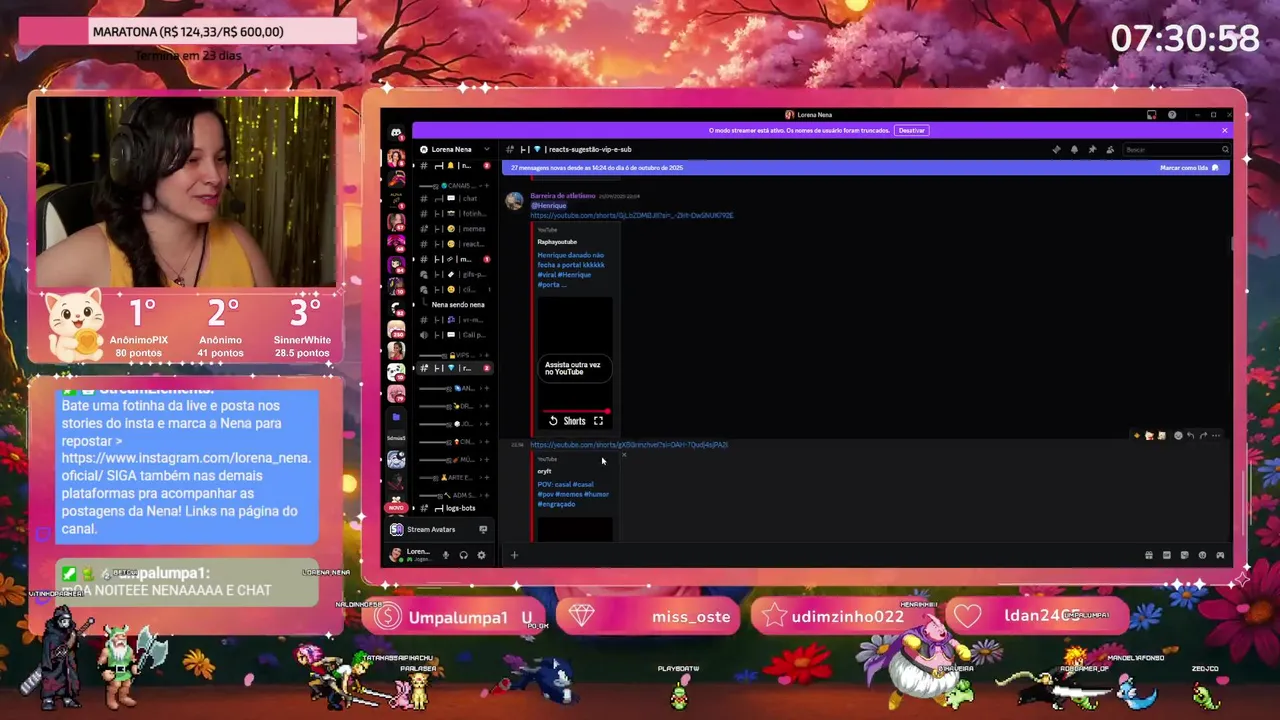This screenshot has width=1280, height=720.
Task: Open Stream Avatars activity screen icon
Action: [x=483, y=530]
